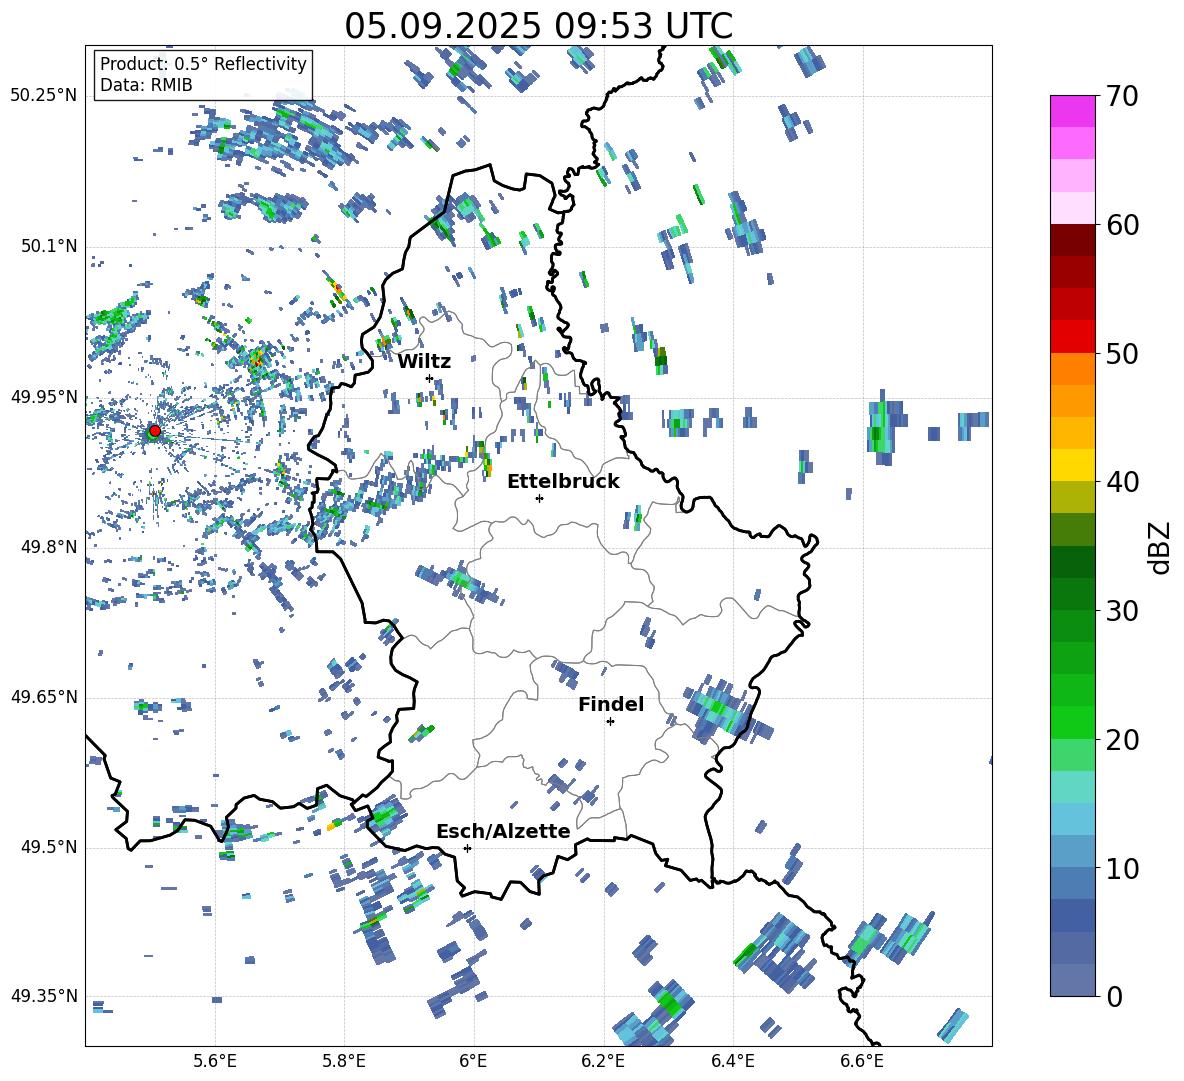
Task: Click the 50 label on colorbar
Action: coord(1122,354)
